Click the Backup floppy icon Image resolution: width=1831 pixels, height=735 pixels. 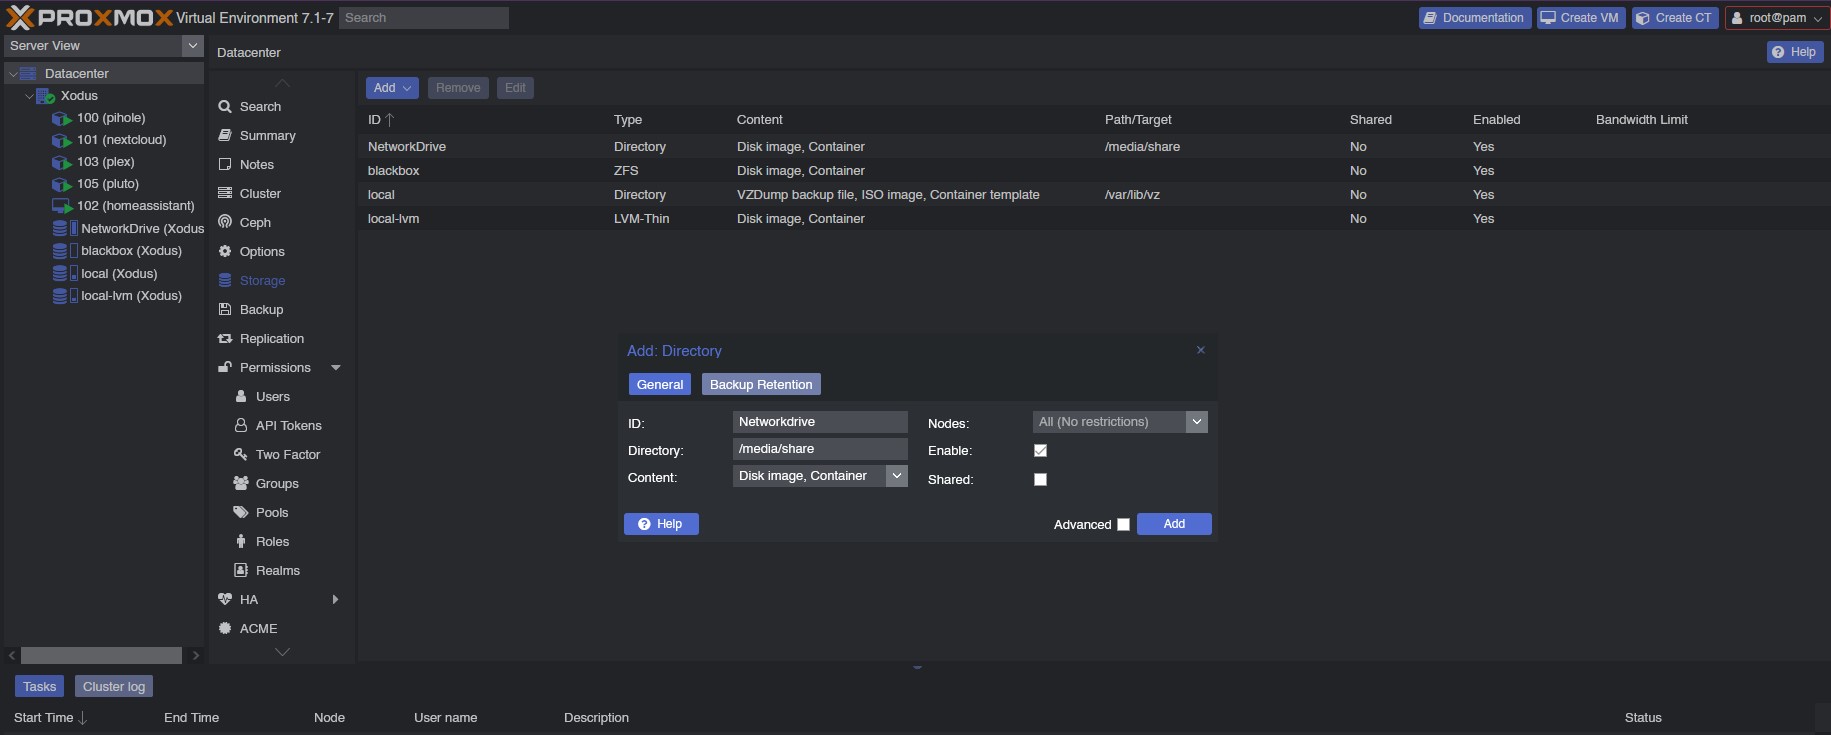point(225,309)
